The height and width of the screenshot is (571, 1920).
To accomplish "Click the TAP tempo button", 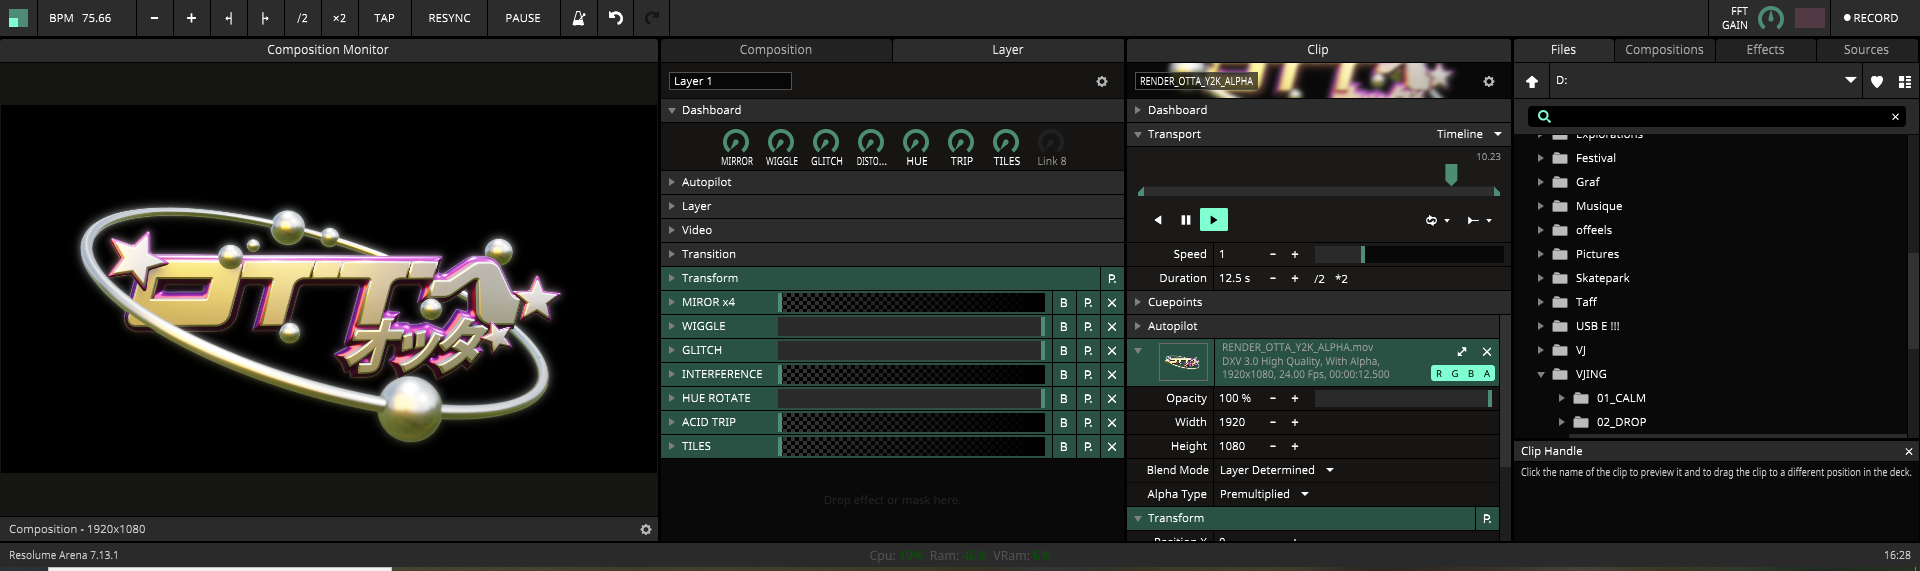I will pyautogui.click(x=384, y=18).
